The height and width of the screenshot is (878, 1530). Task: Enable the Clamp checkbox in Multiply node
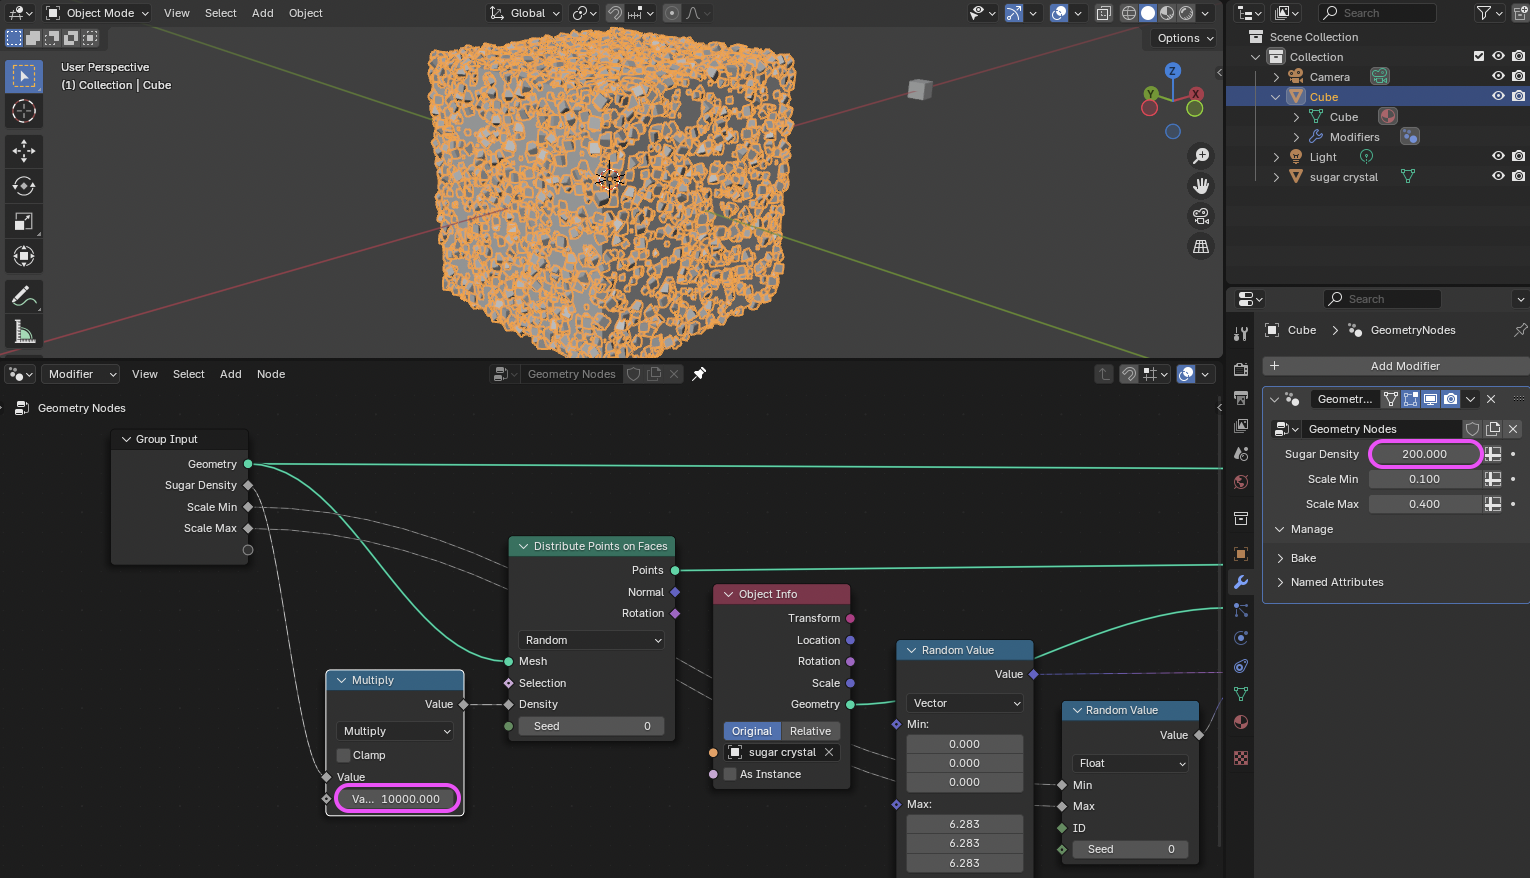(344, 755)
